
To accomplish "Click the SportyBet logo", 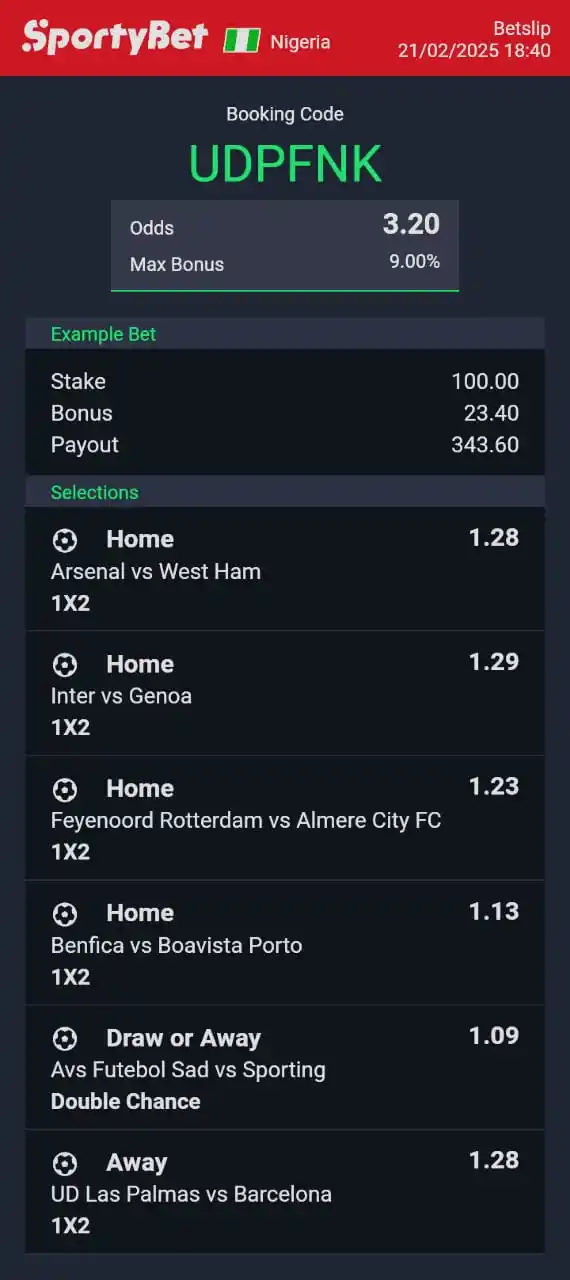I will [115, 38].
